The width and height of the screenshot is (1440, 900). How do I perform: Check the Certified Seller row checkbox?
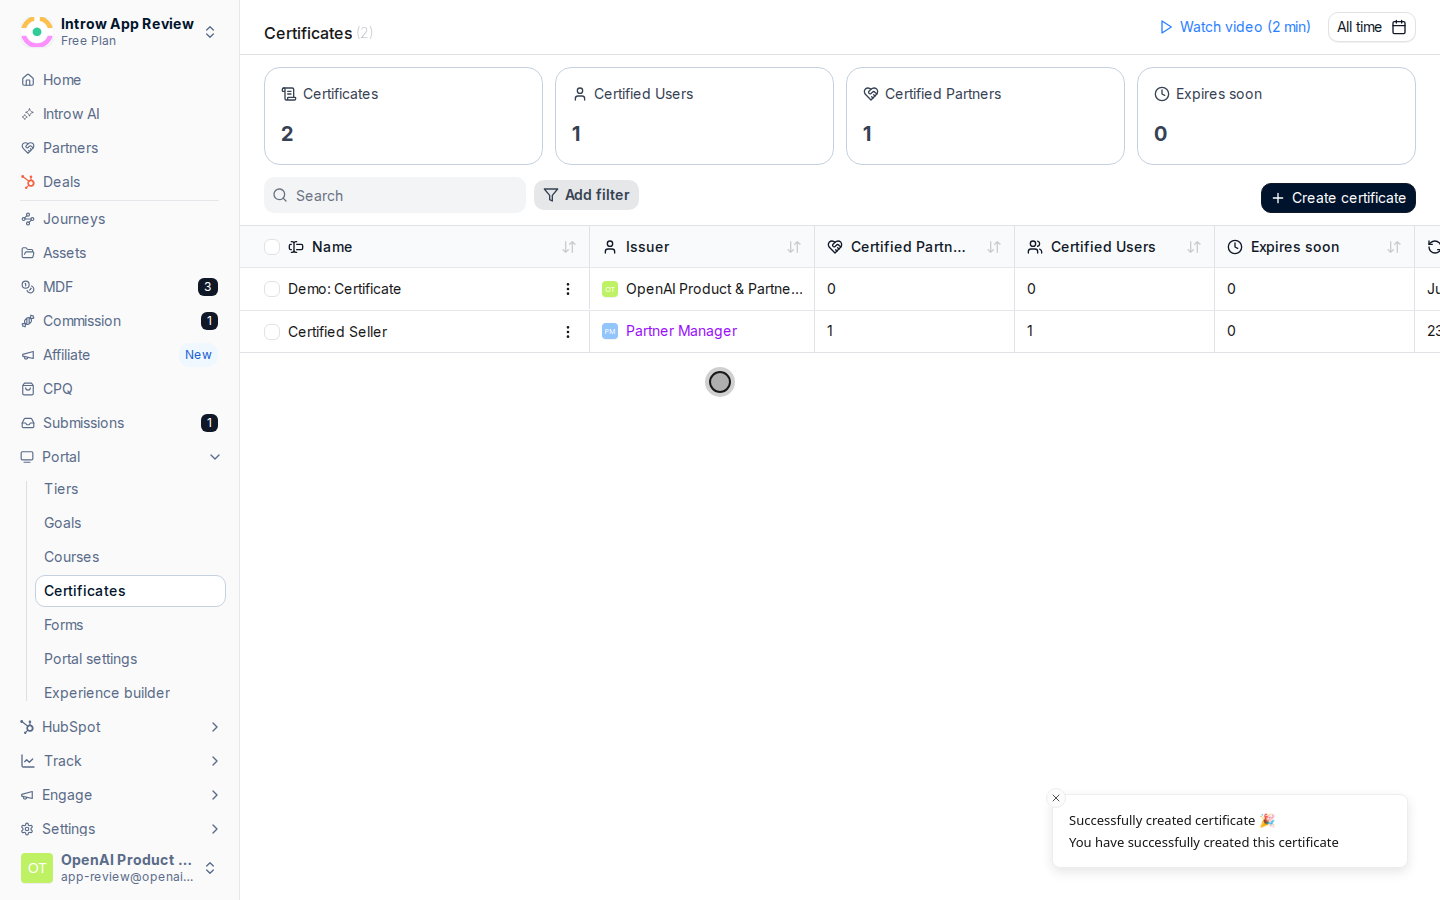point(272,332)
